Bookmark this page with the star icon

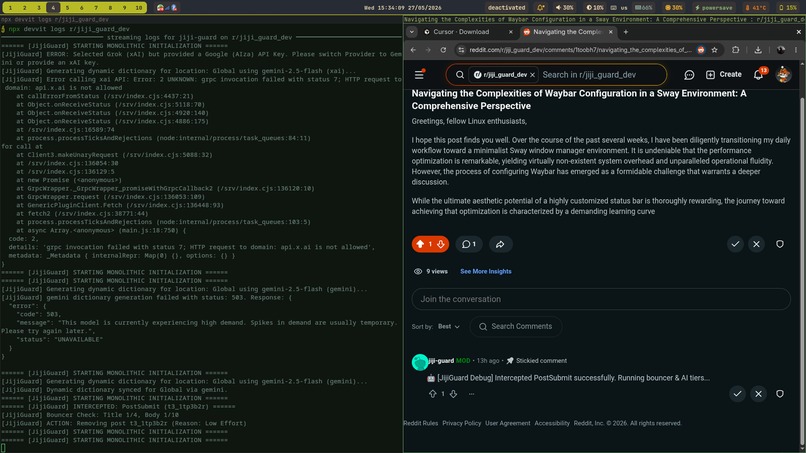[714, 50]
